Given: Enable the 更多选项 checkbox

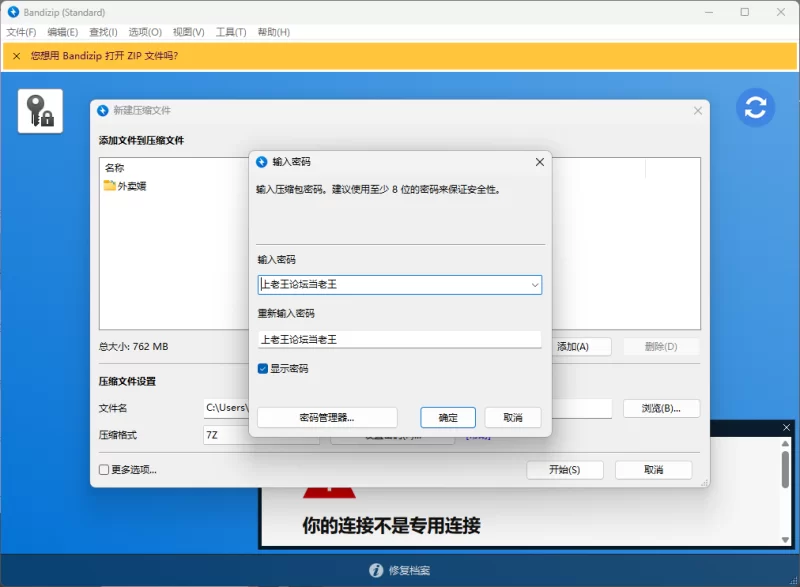Looking at the screenshot, I should [104, 470].
